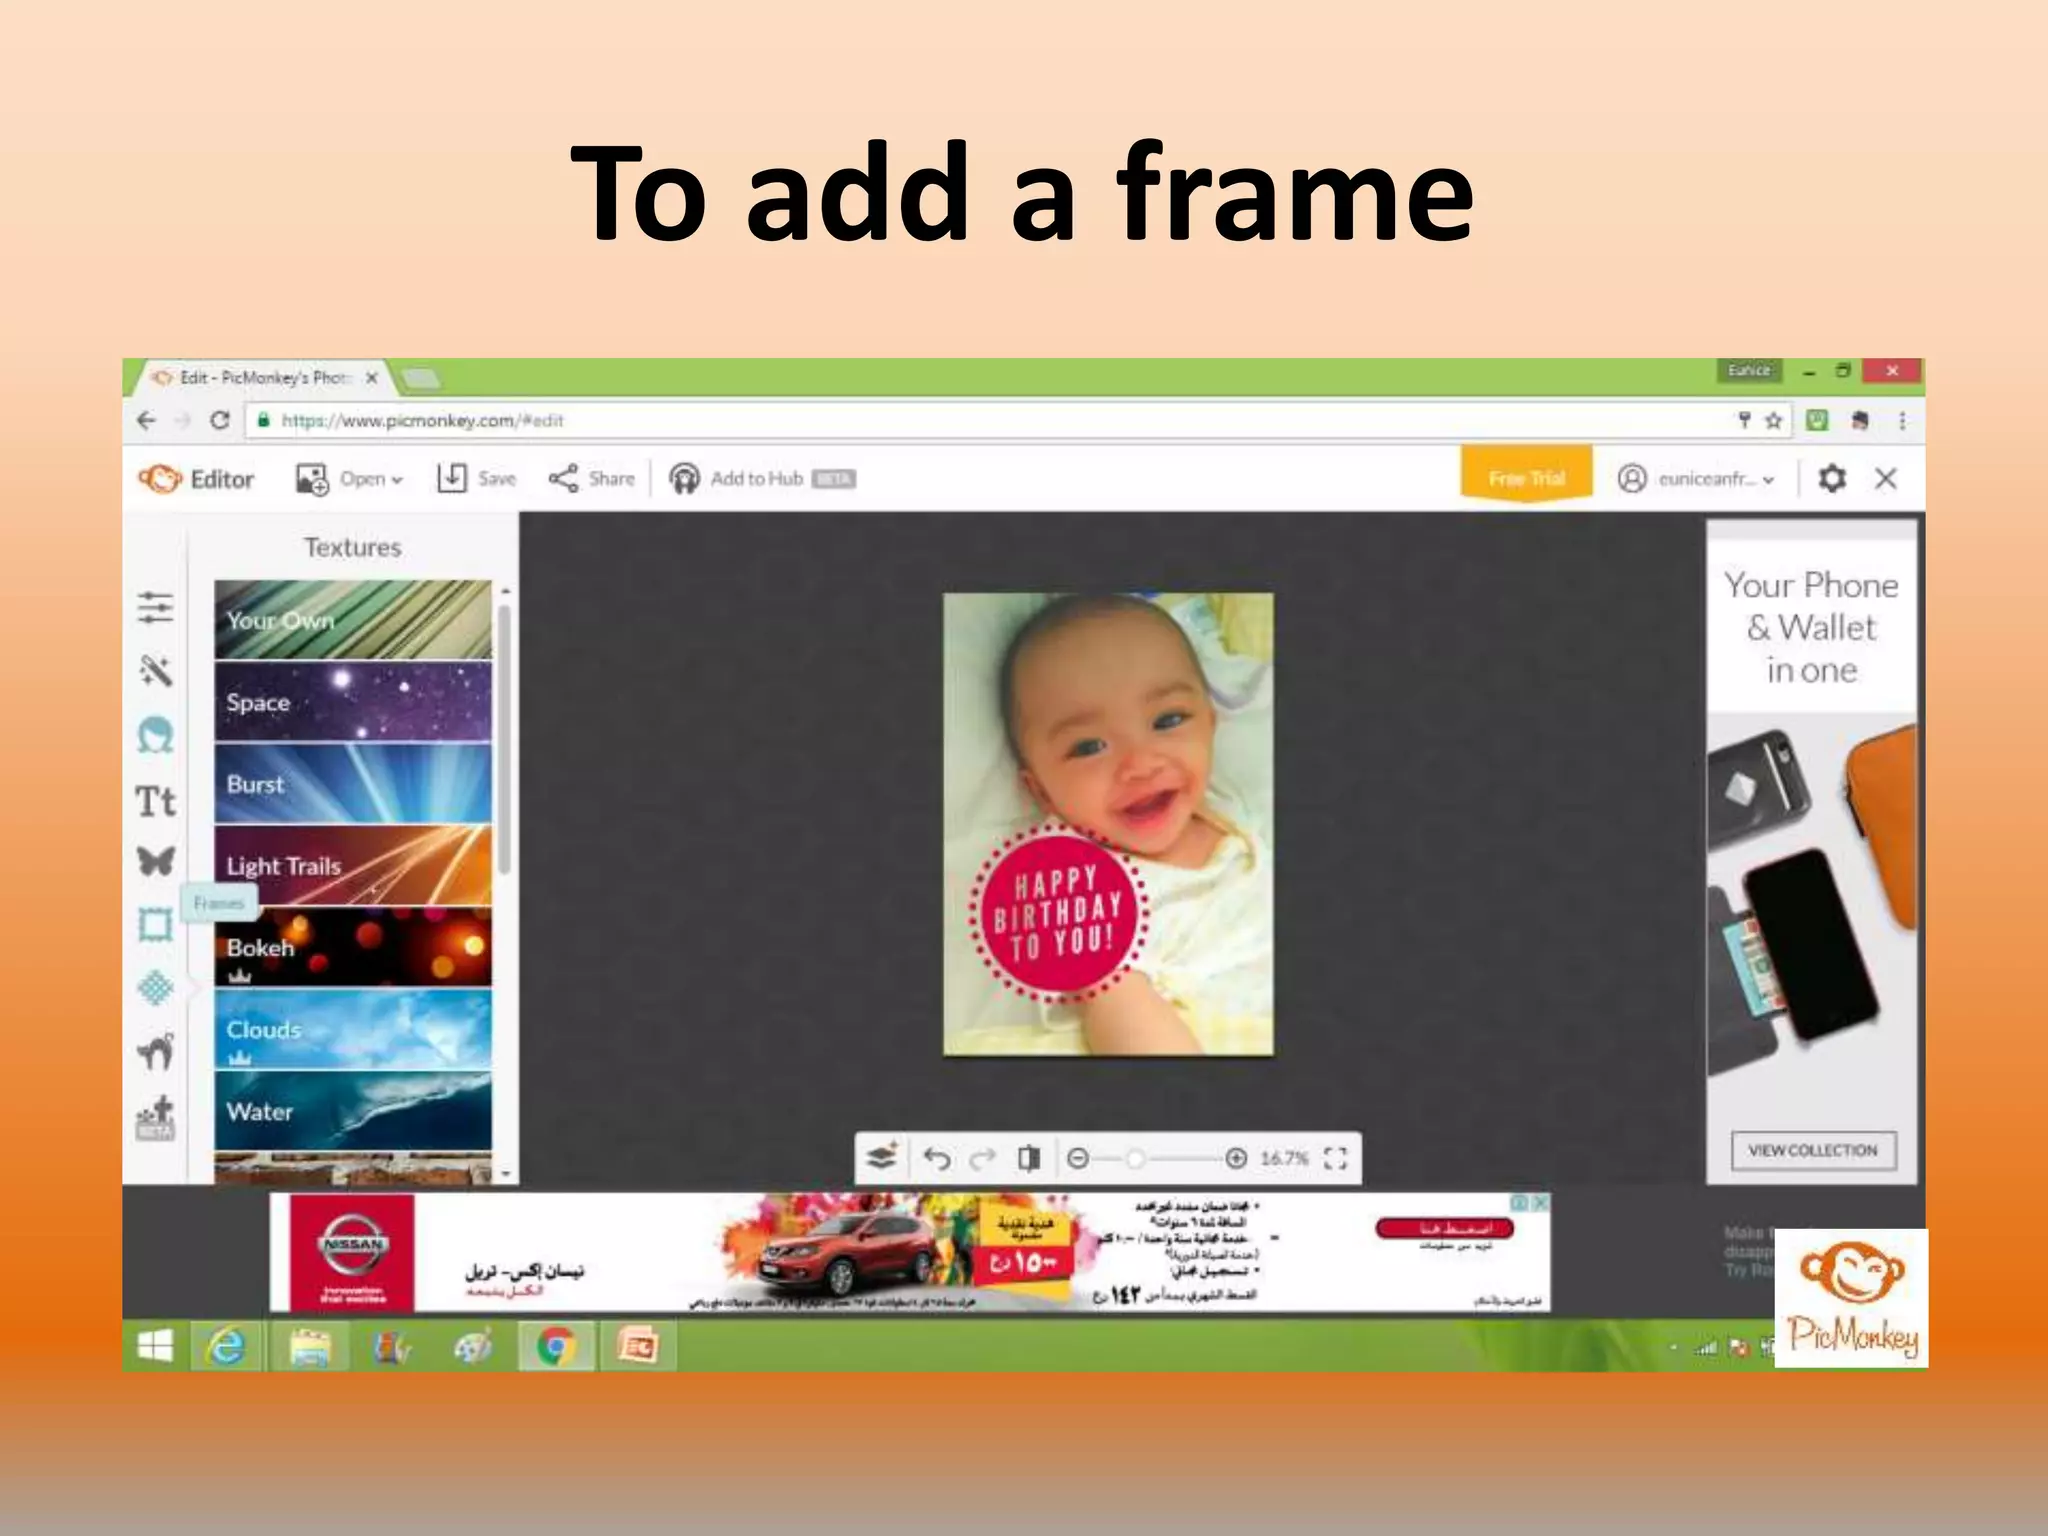Click the Eunice profile button in Chrome
The width and height of the screenshot is (2048, 1536).
[1748, 371]
